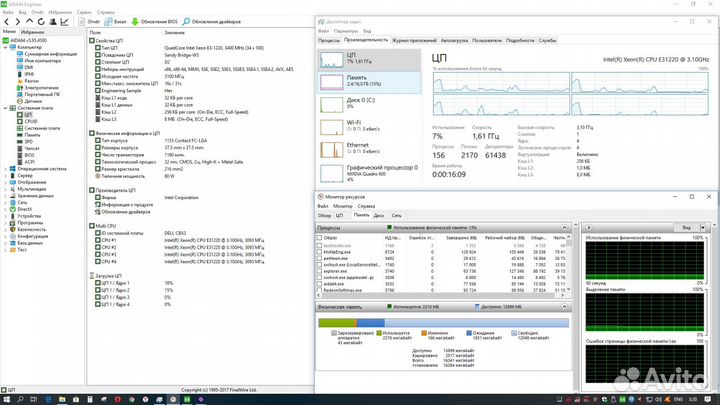This screenshot has height=405, width=720.
Task: Click the physical memory usage bar
Action: pyautogui.click(x=444, y=323)
